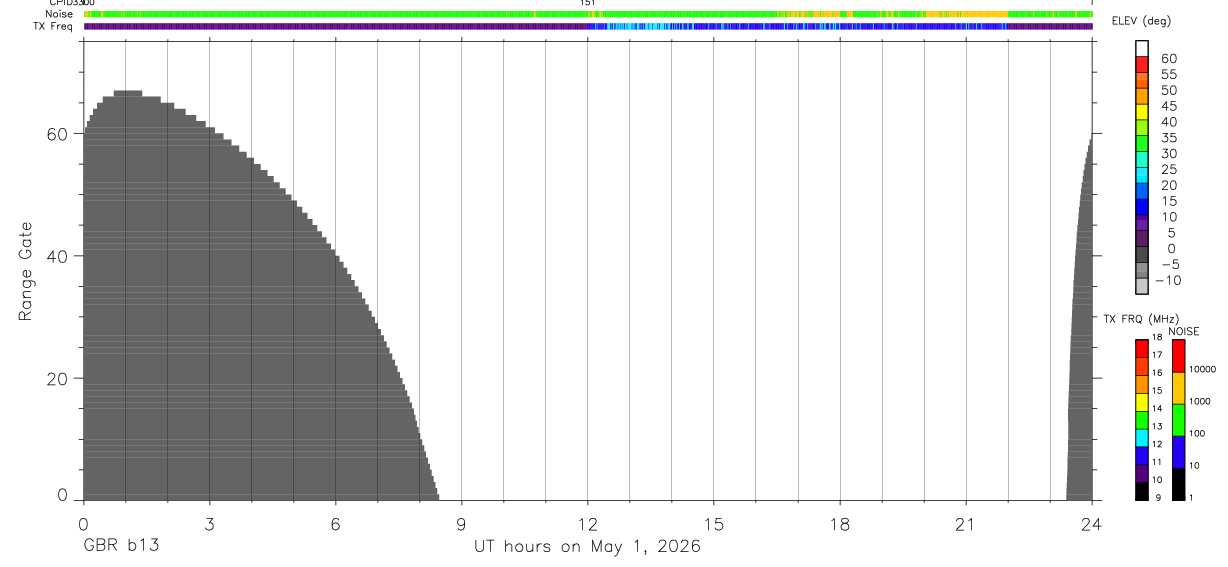The height and width of the screenshot is (567, 1228).
Task: Click the Range Gate tick label '60'
Action: coord(58,133)
